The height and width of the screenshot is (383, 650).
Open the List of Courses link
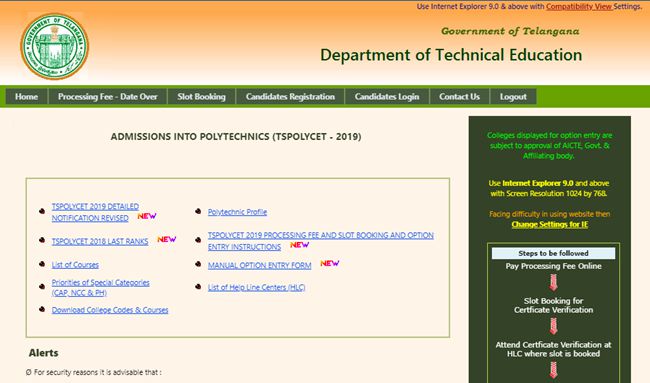[75, 265]
